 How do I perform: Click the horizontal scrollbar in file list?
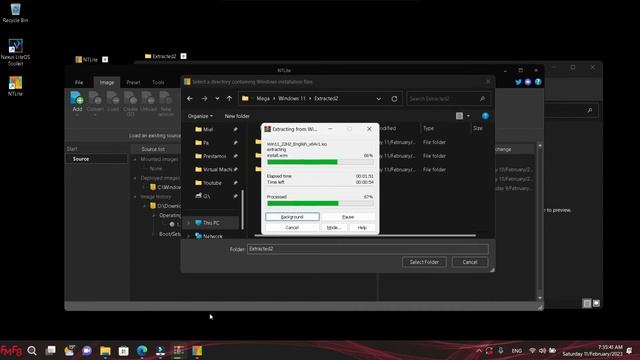(x=365, y=236)
